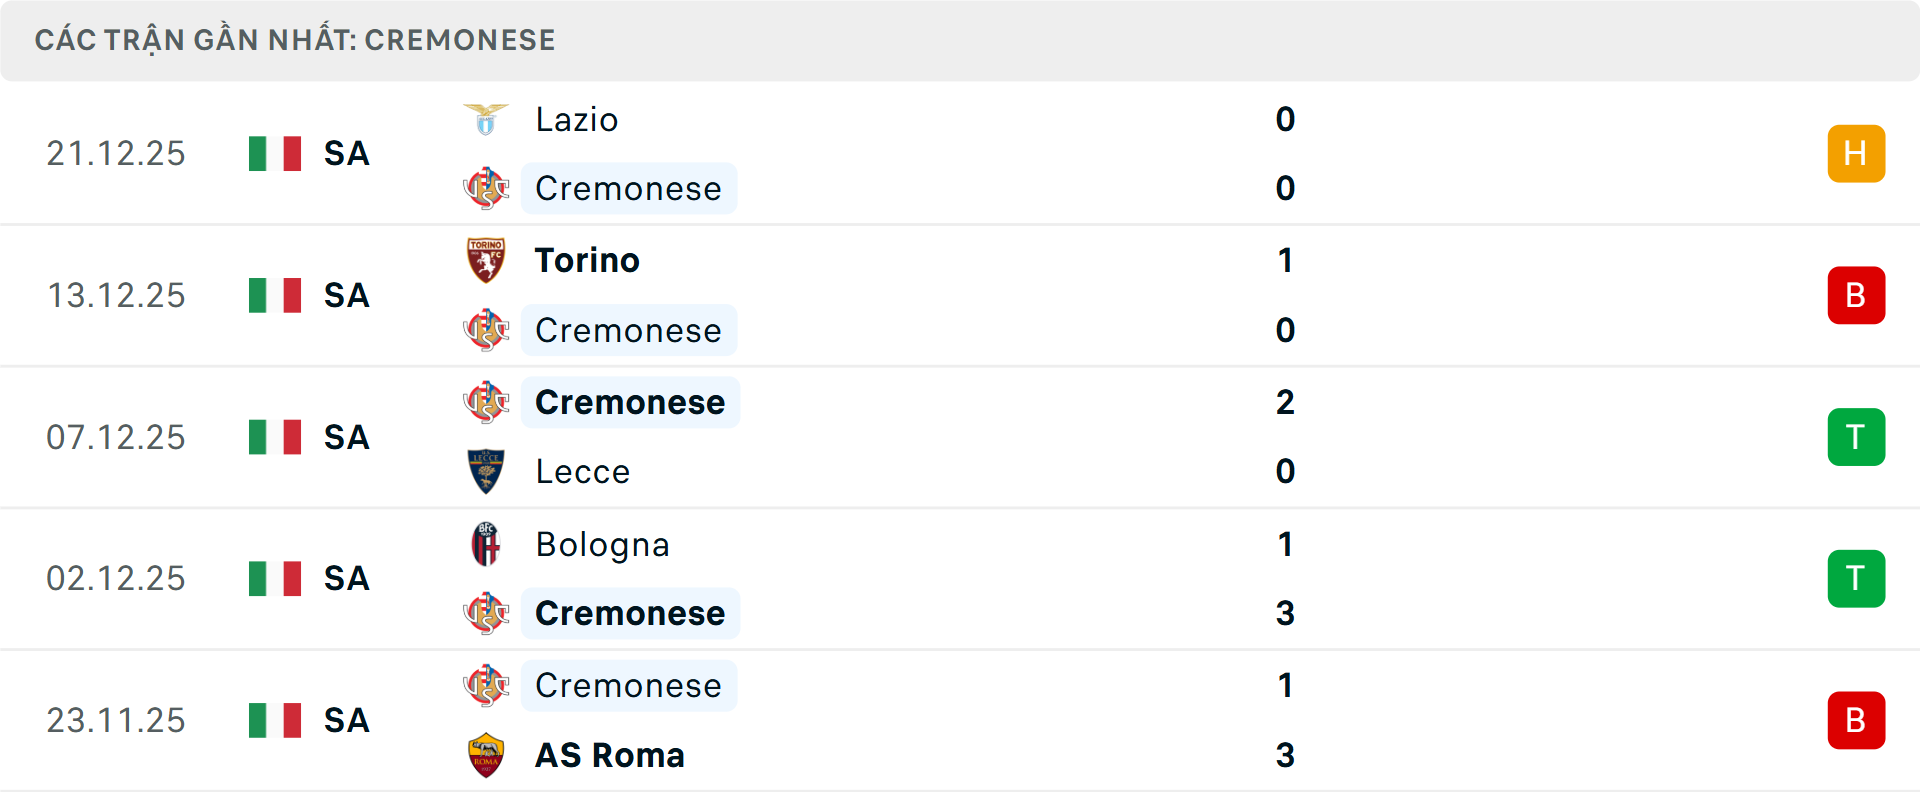The height and width of the screenshot is (792, 1920).
Task: Toggle the yellow H draw result badge
Action: (1856, 153)
